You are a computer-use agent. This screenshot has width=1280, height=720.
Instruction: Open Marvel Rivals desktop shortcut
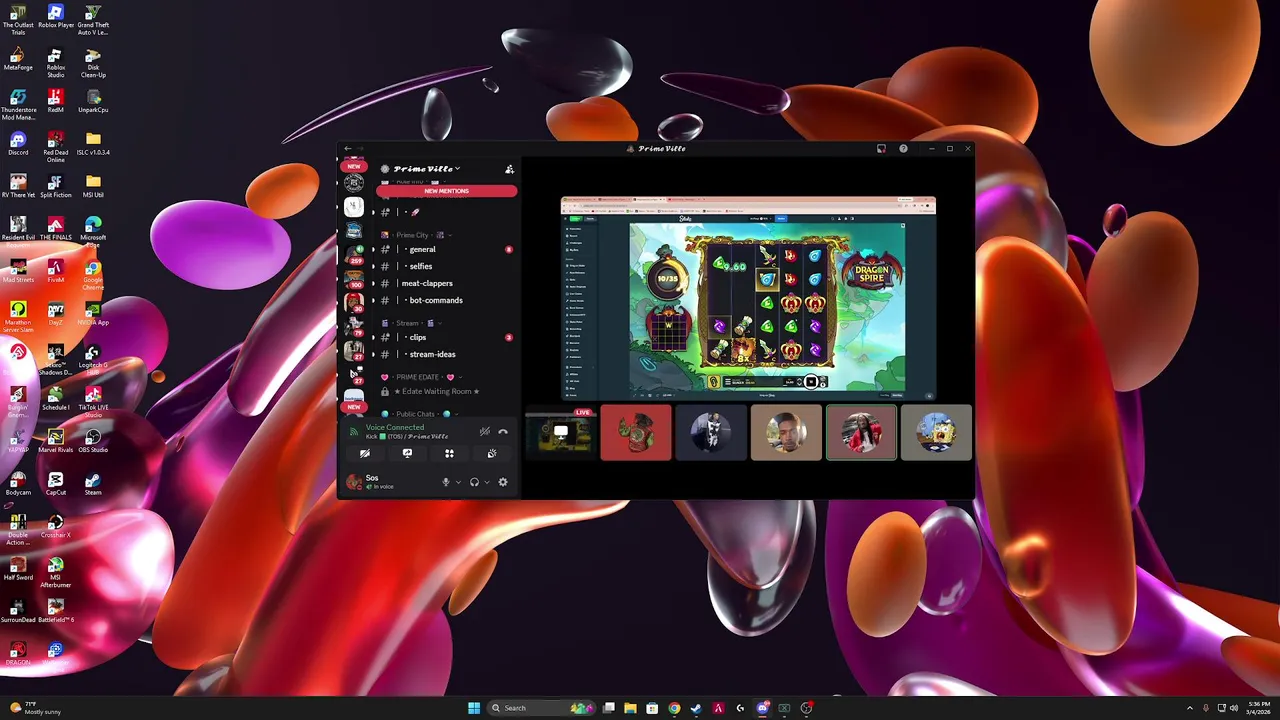(x=55, y=441)
